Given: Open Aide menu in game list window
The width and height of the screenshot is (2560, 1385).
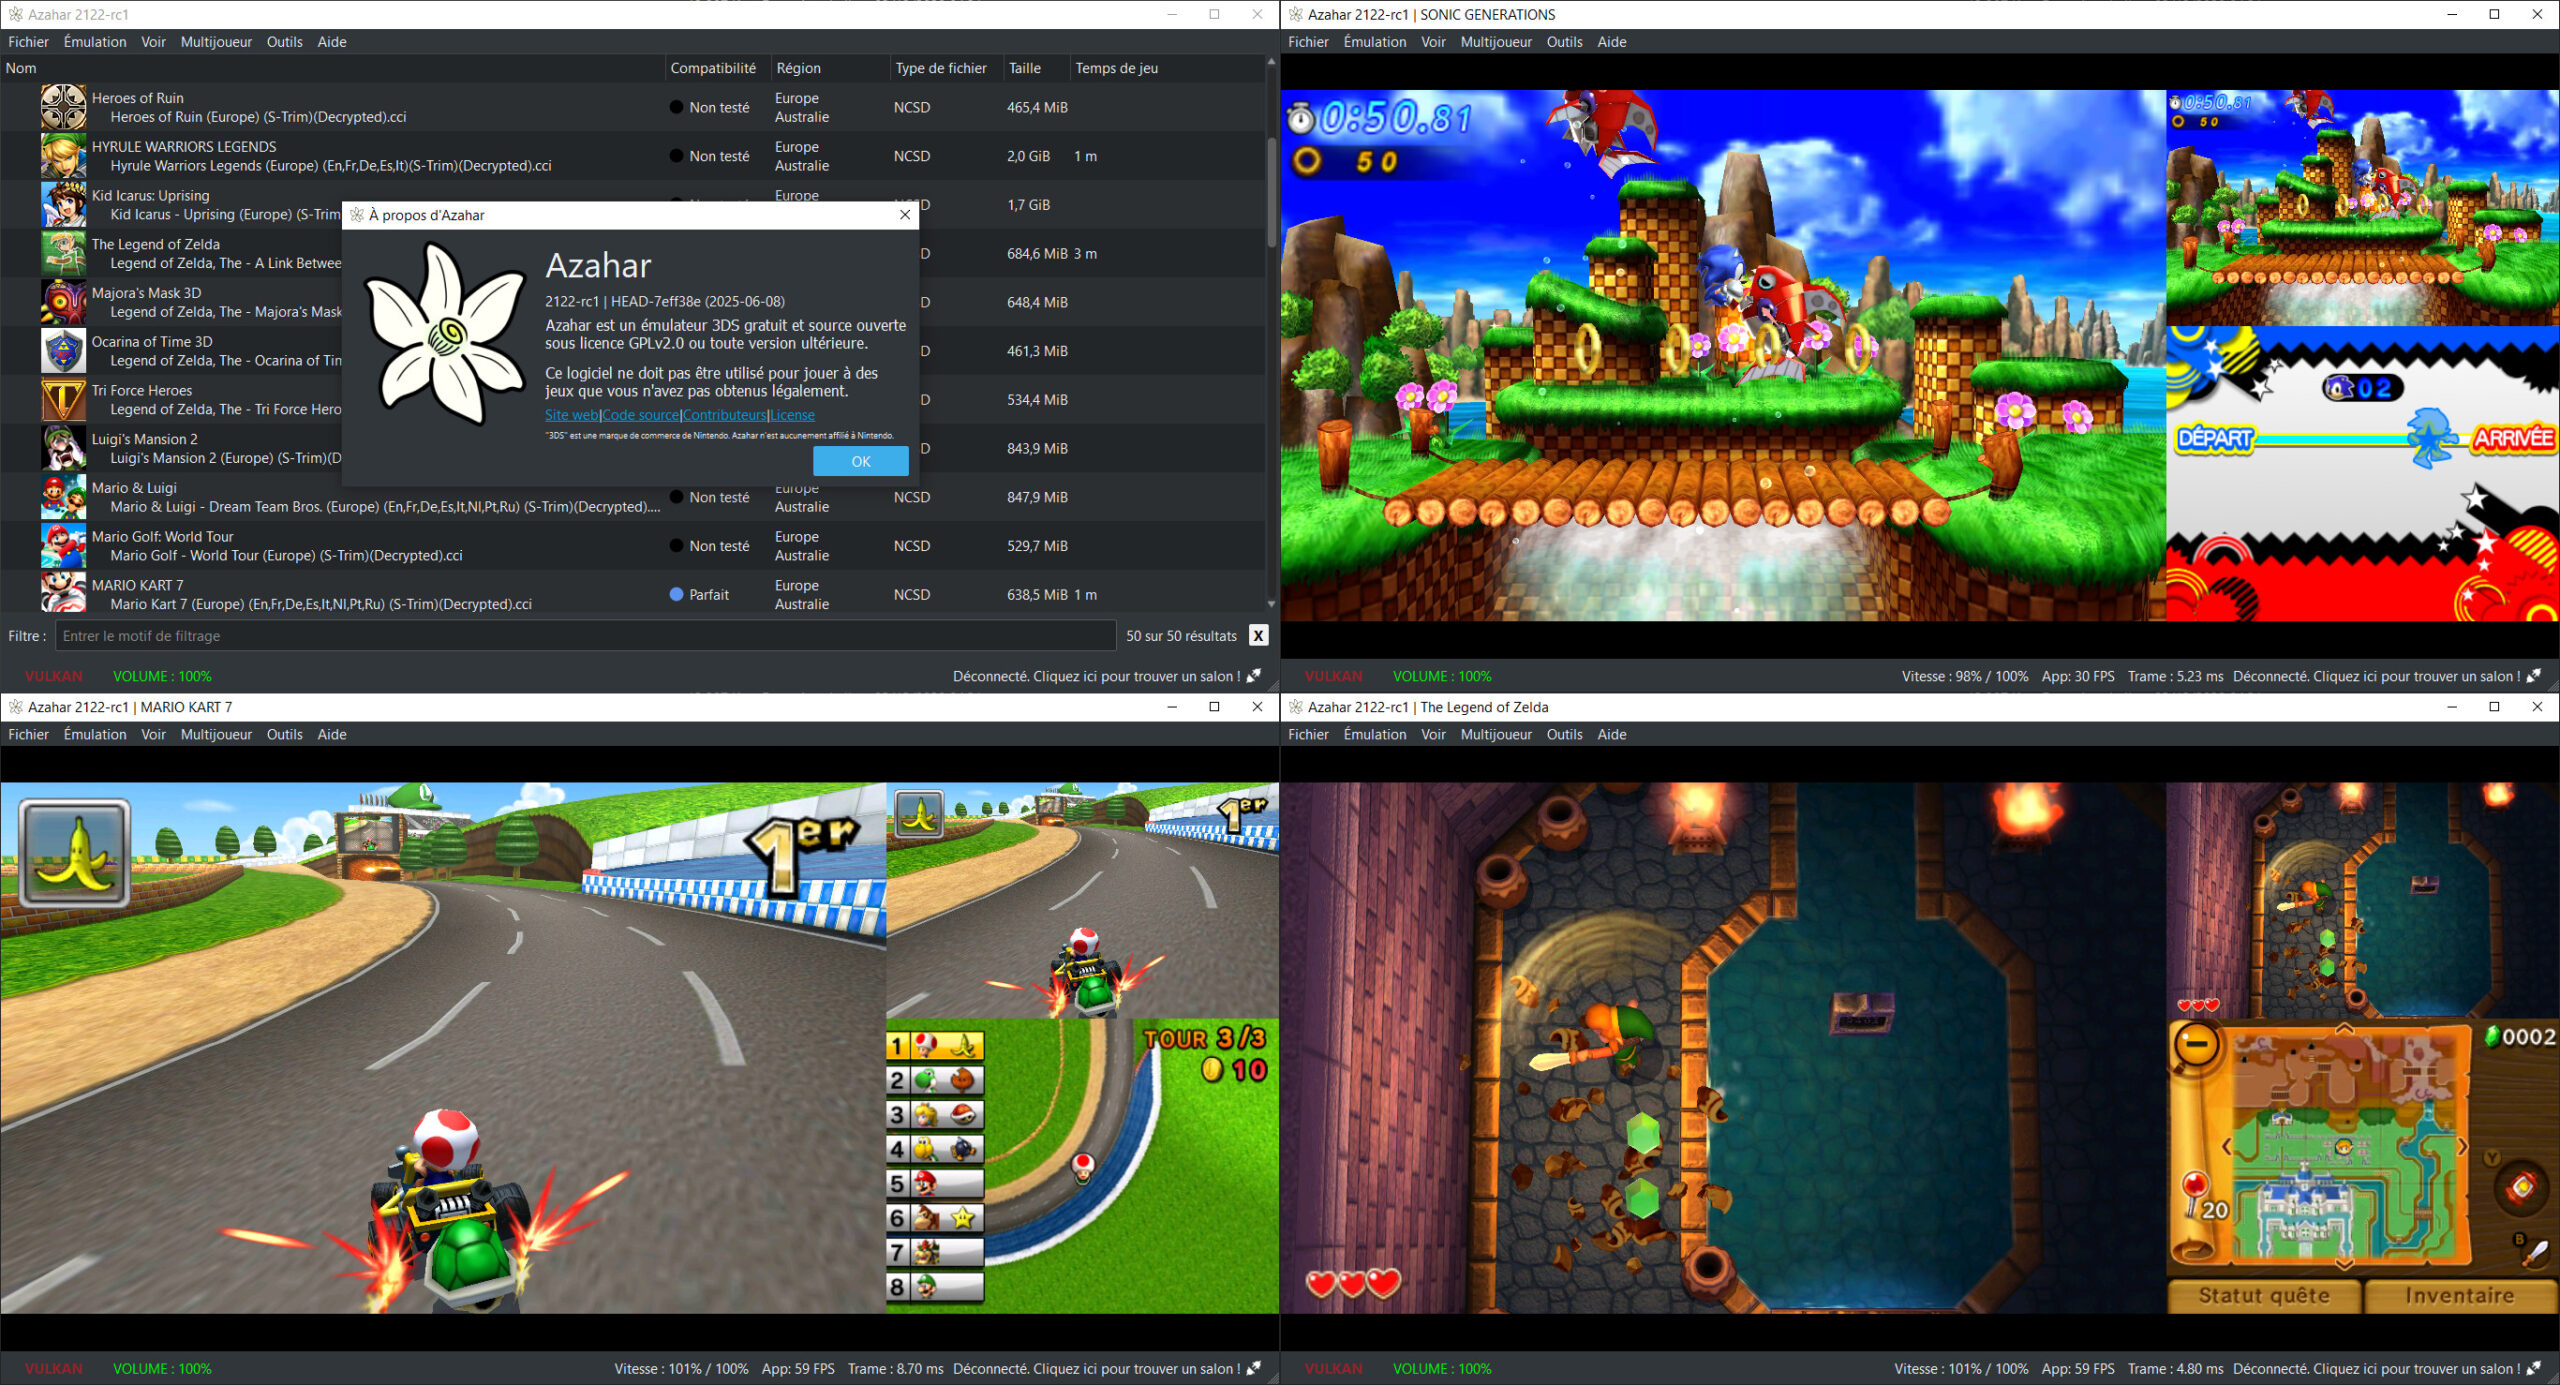Looking at the screenshot, I should click(x=332, y=42).
